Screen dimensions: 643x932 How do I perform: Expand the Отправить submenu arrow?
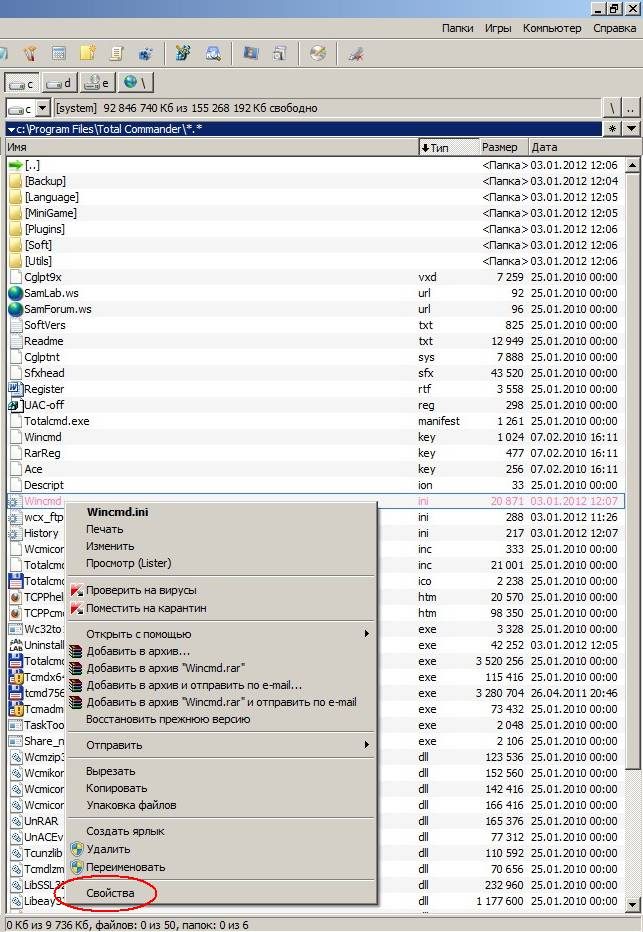(367, 745)
